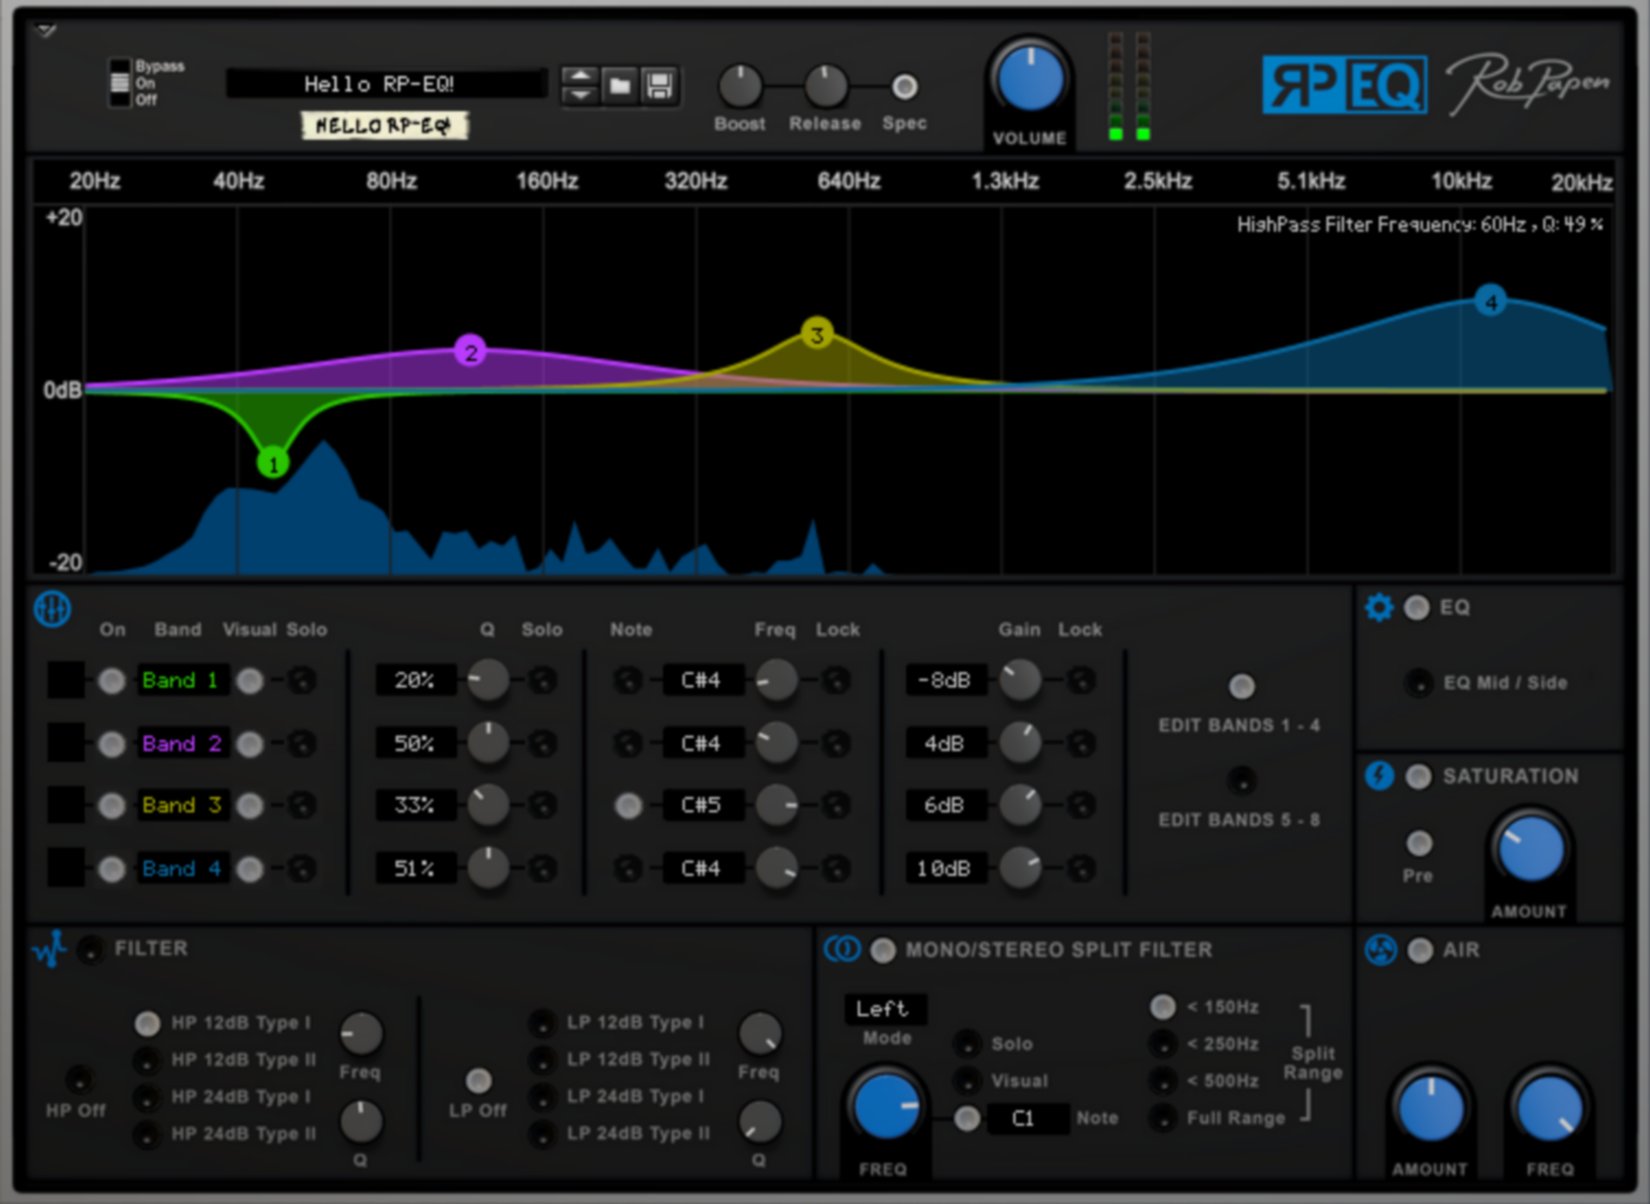Switch to Edit Bands 5 - 8
Image resolution: width=1650 pixels, height=1204 pixels.
(x=1241, y=781)
